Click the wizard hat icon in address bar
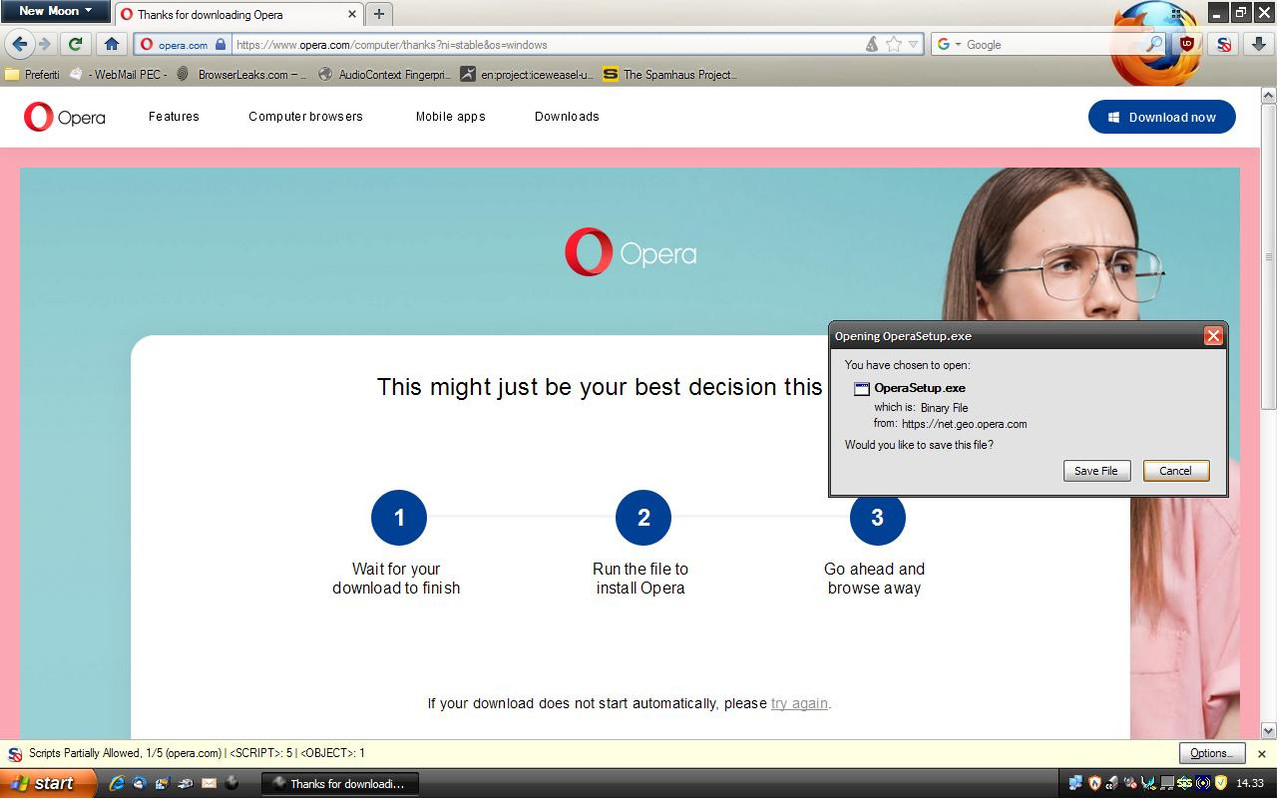This screenshot has width=1280, height=800. pyautogui.click(x=872, y=45)
